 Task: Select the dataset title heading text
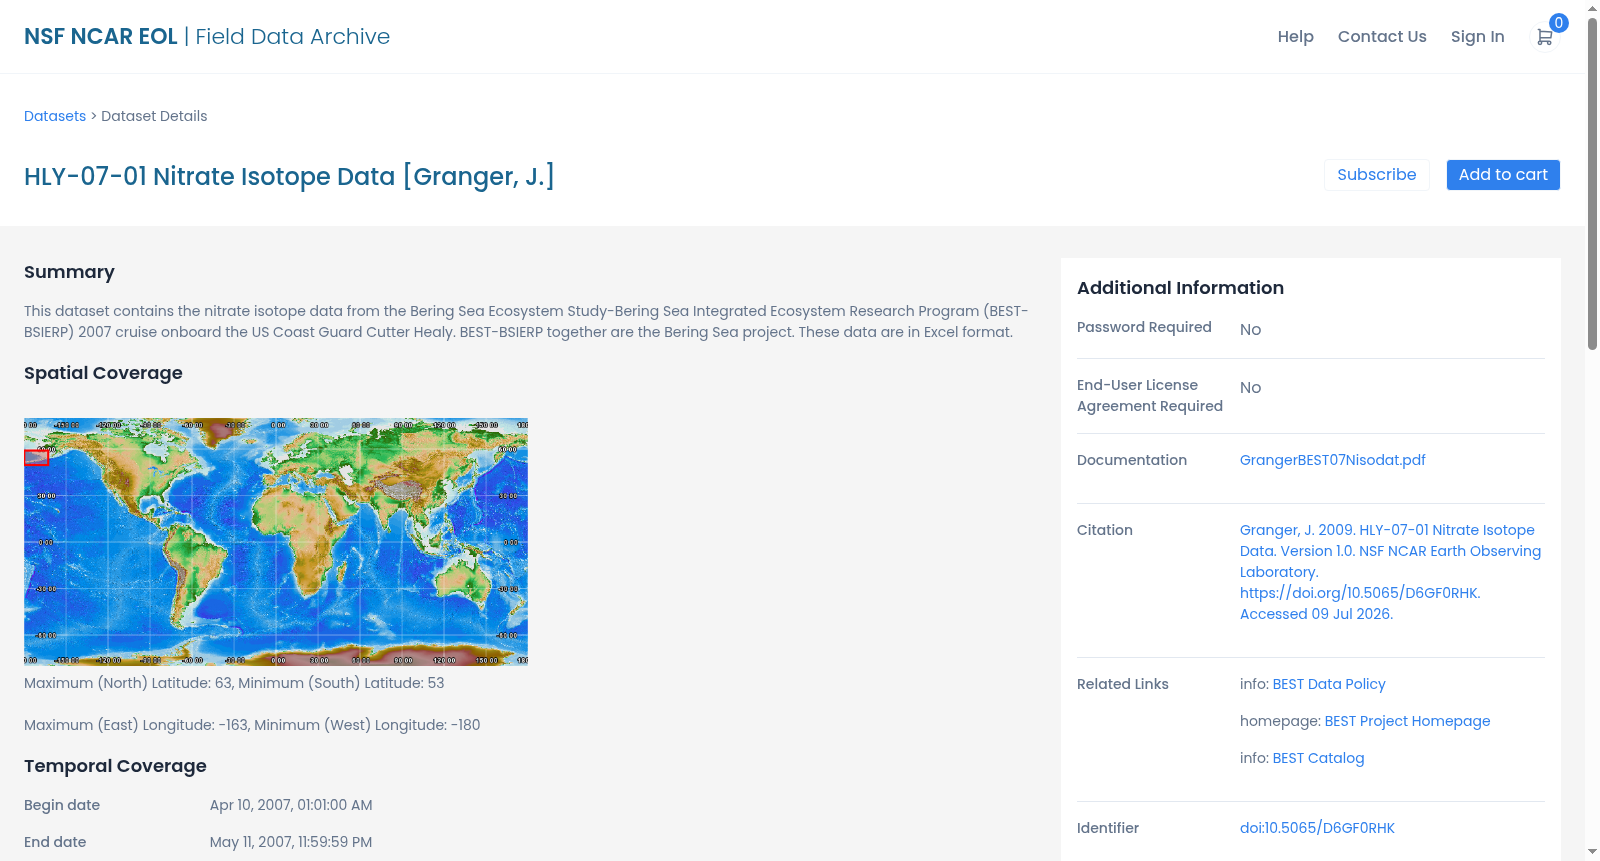click(289, 177)
